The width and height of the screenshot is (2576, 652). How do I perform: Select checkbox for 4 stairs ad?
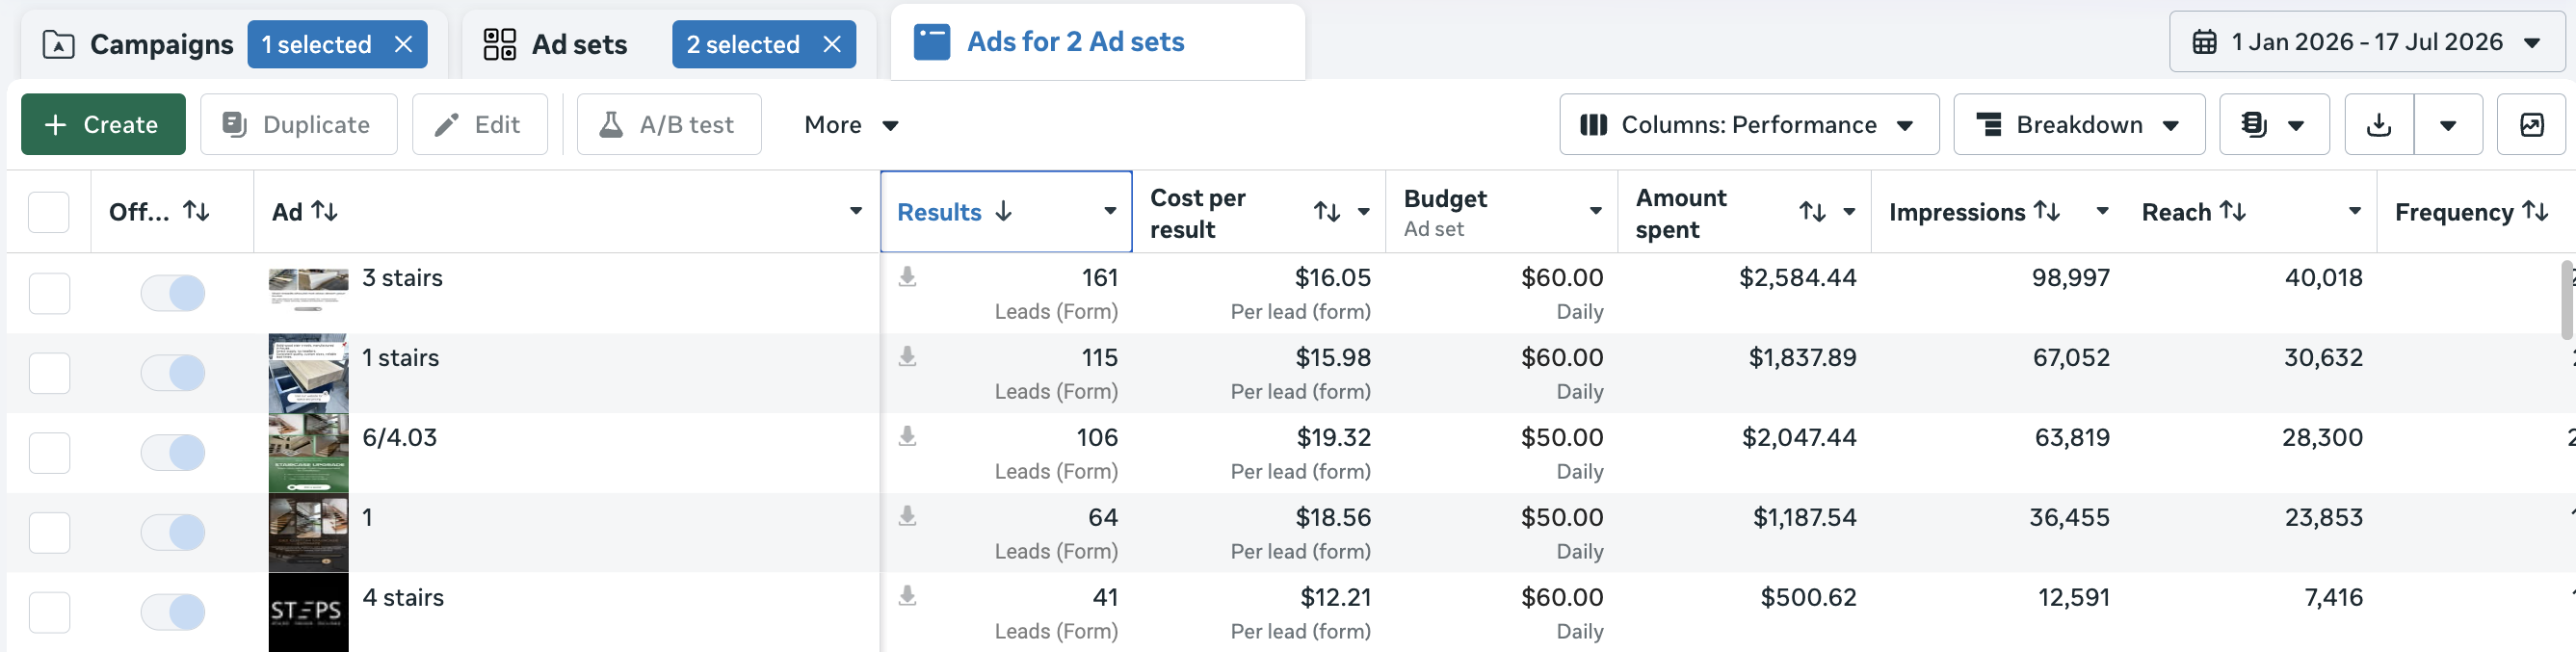pos(49,613)
